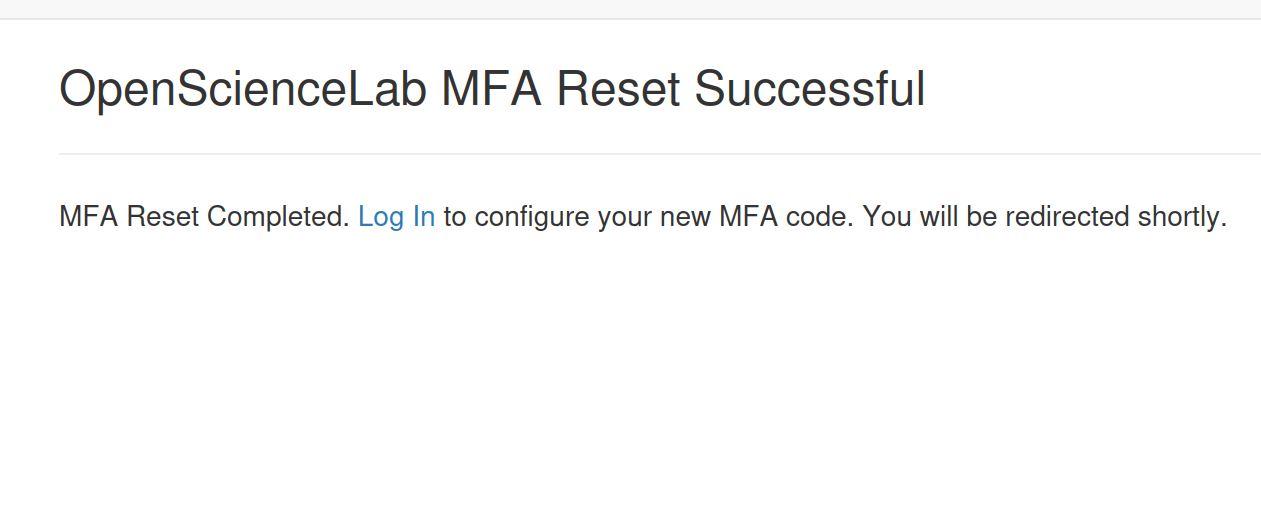Click the "MFA Reset Completed." sentence

pyautogui.click(x=204, y=216)
